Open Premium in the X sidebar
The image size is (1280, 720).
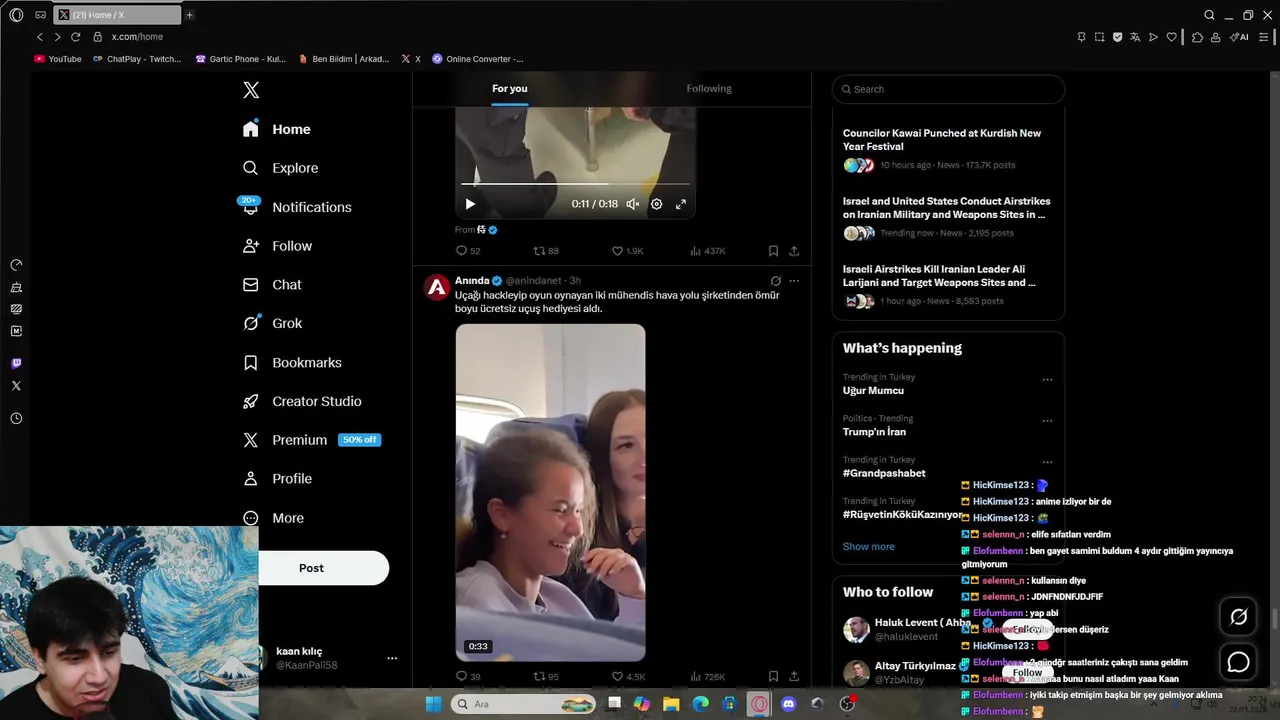point(311,440)
